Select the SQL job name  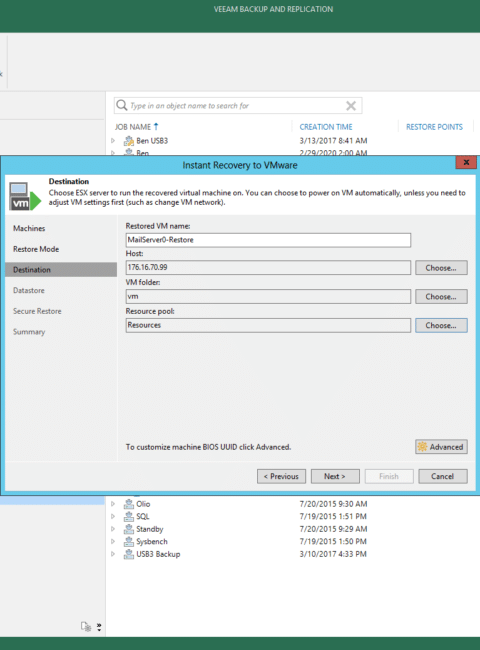coord(143,517)
